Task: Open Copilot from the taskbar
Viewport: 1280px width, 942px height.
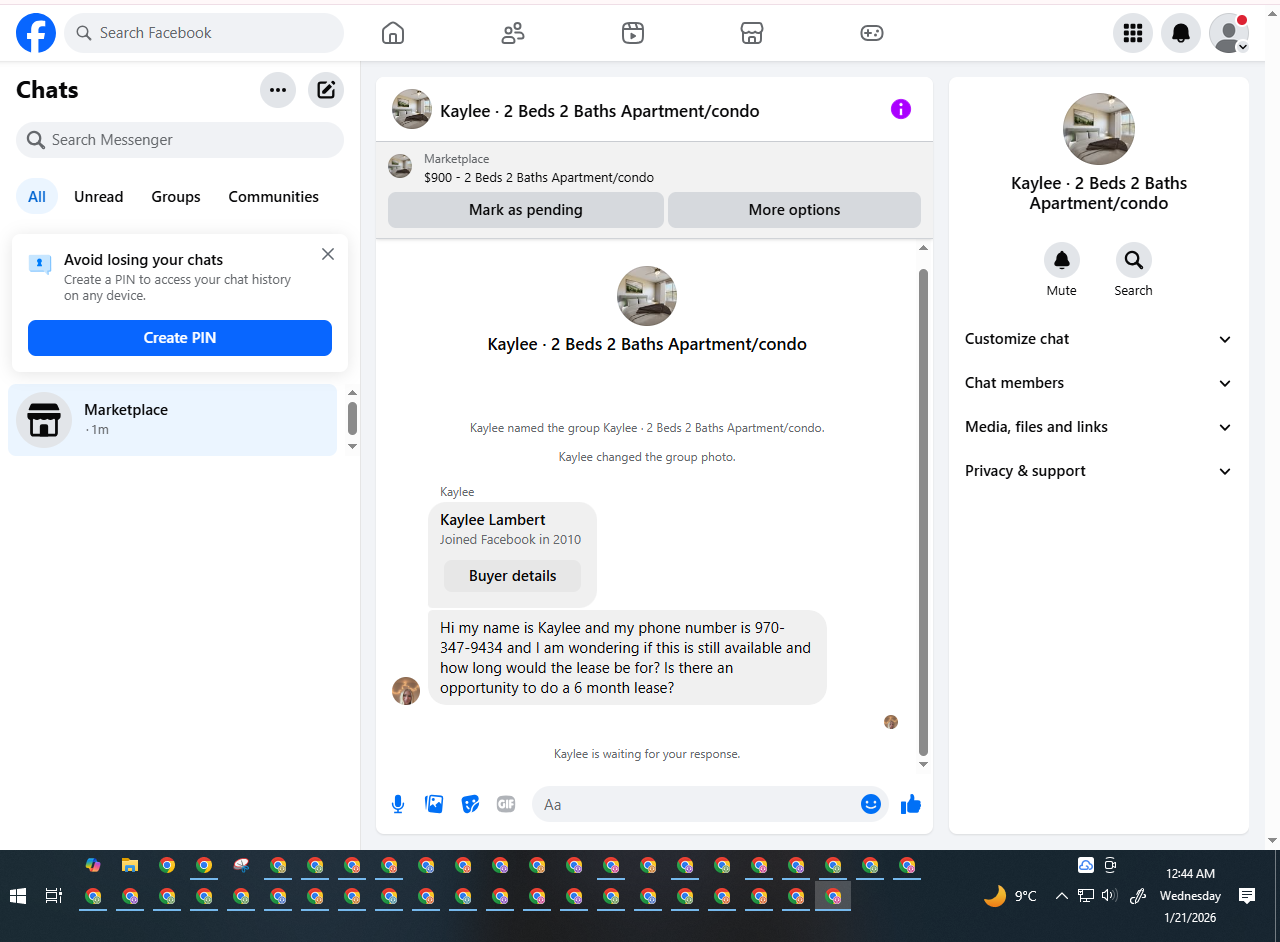Action: point(93,865)
